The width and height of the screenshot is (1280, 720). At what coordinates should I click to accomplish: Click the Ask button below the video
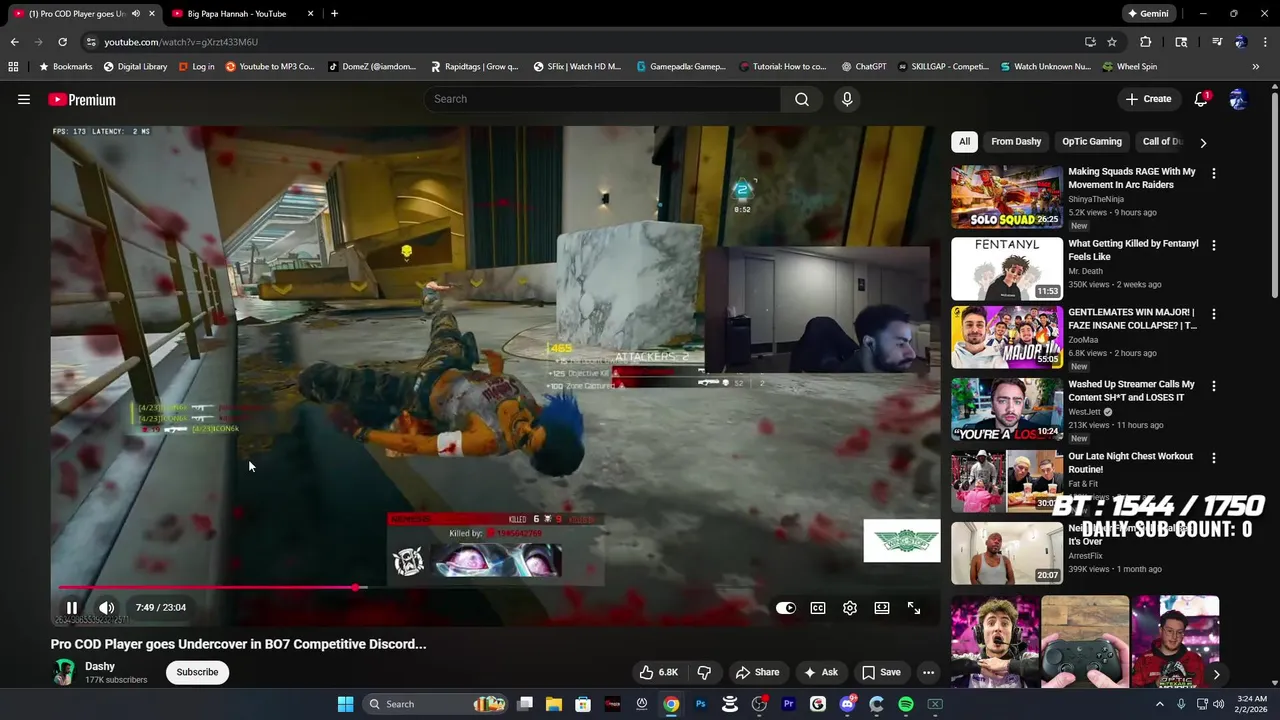tap(821, 672)
